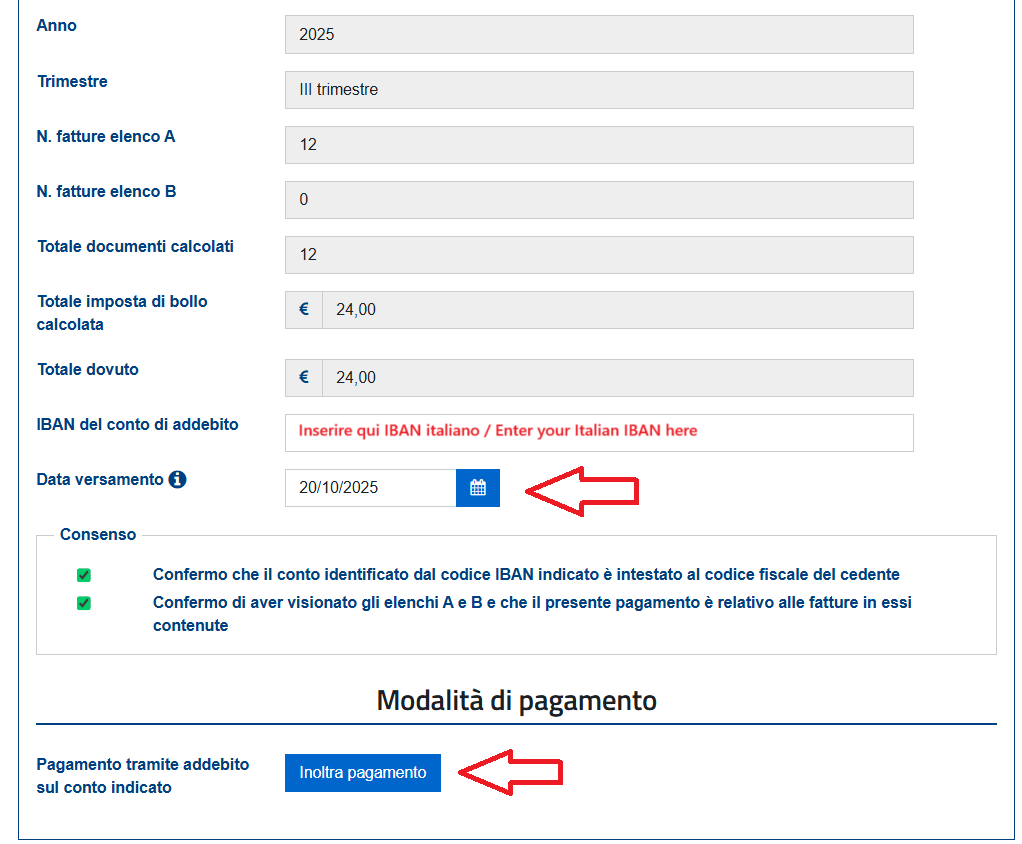This screenshot has height=844, width=1022.
Task: Select the Trimestre field showing III trimestre
Action: tap(596, 90)
